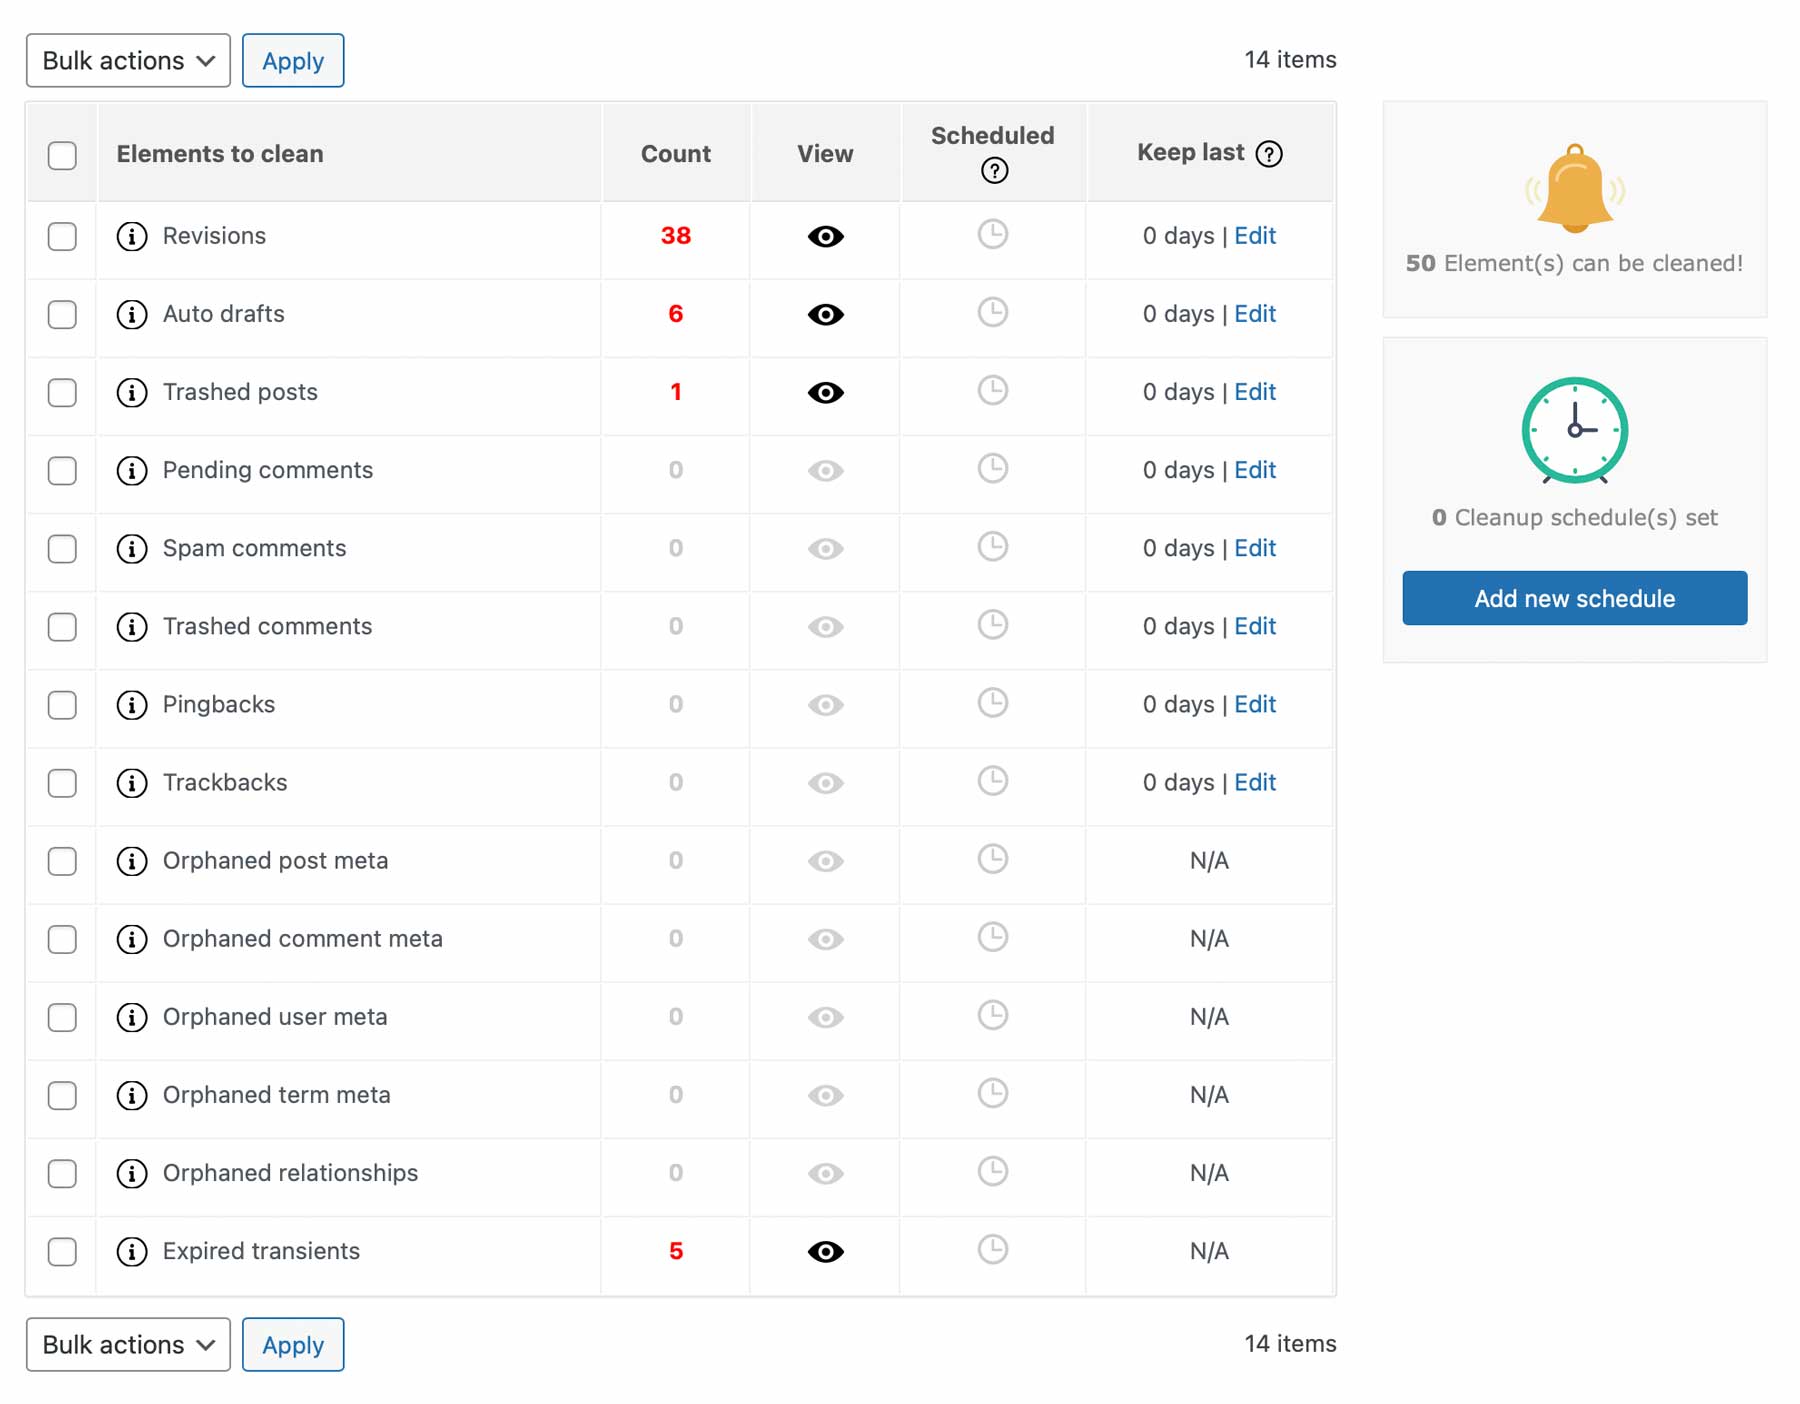This screenshot has height=1404, width=1800.
Task: Open info tooltip for Revisions
Action: 131,237
